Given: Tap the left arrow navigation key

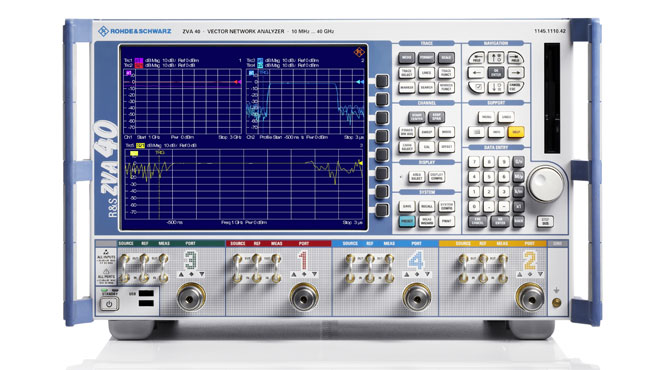Looking at the screenshot, I should (x=477, y=73).
